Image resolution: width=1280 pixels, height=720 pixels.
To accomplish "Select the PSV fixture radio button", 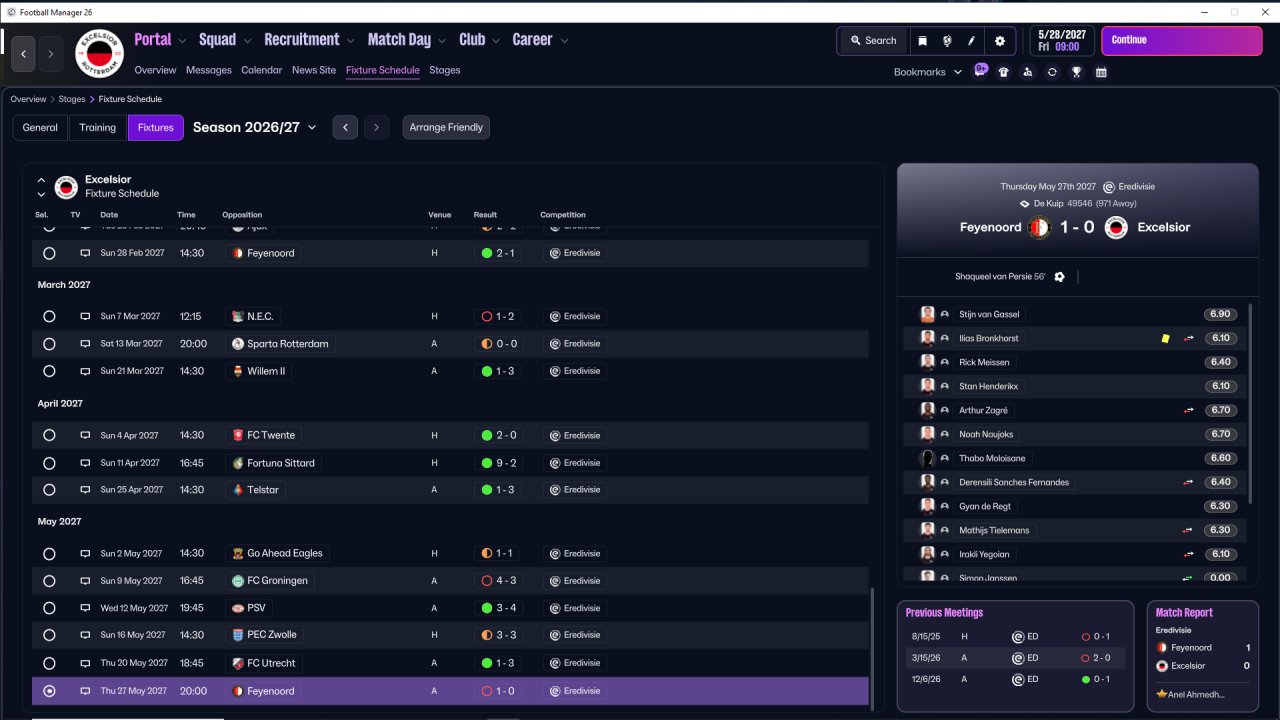I will tap(49, 608).
